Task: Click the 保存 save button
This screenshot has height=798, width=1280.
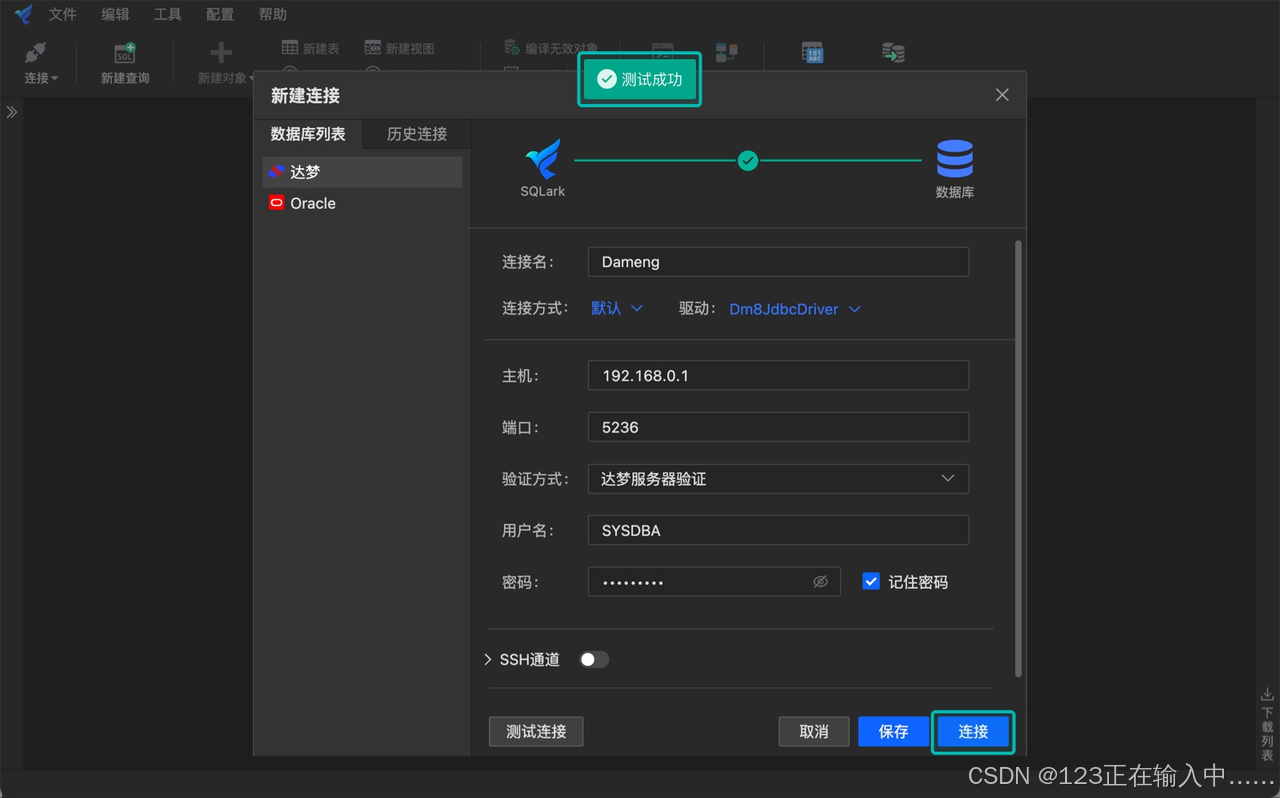Action: pos(893,731)
